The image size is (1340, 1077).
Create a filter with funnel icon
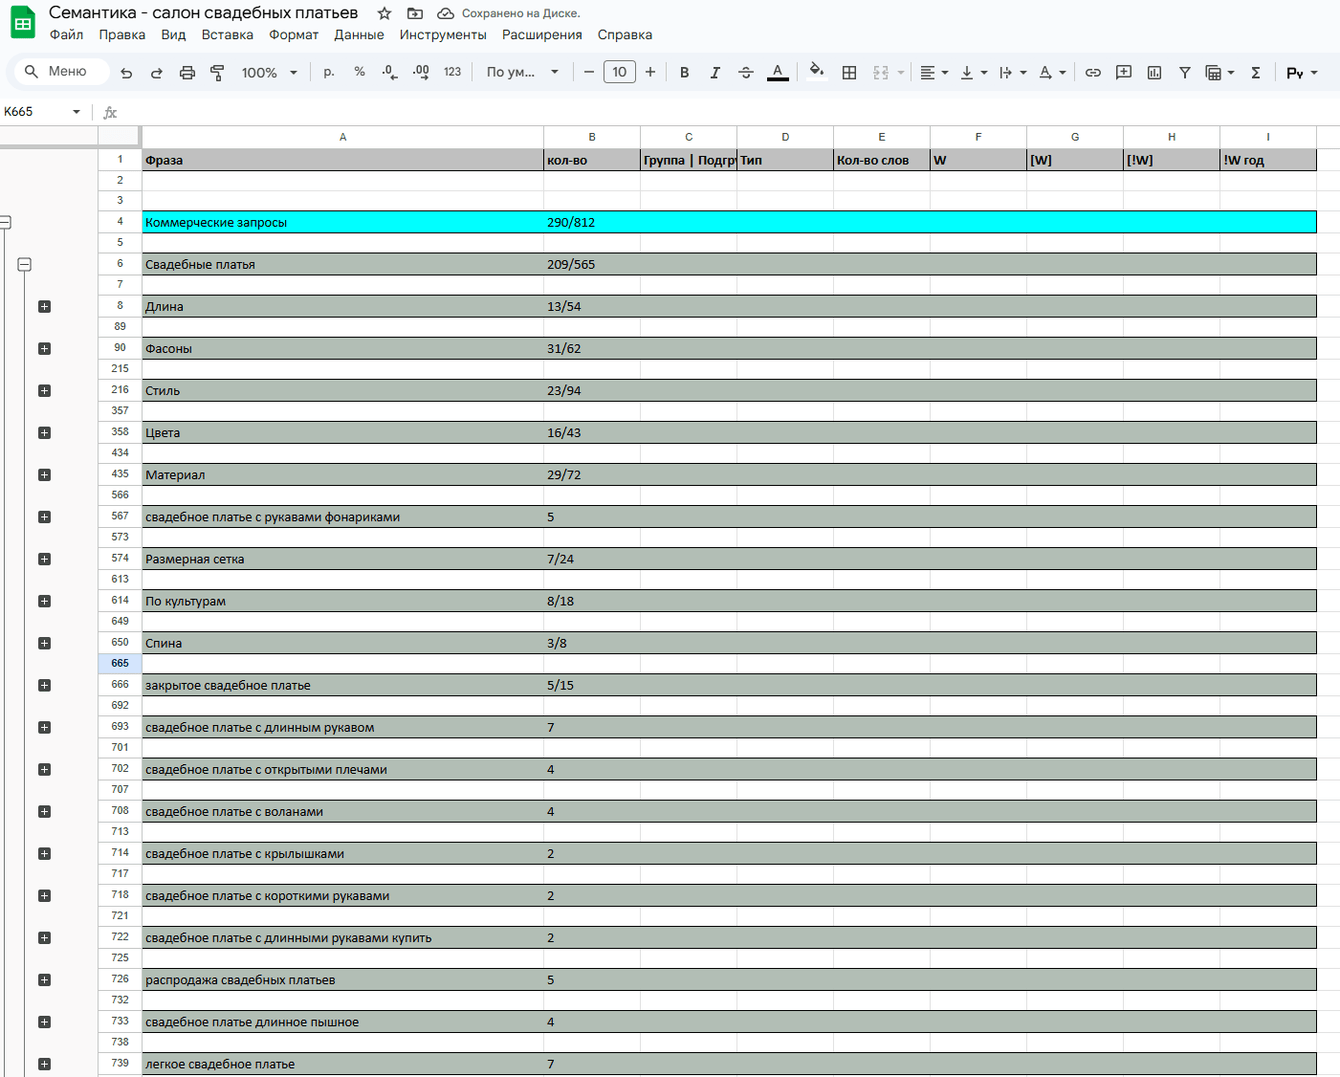1185,72
